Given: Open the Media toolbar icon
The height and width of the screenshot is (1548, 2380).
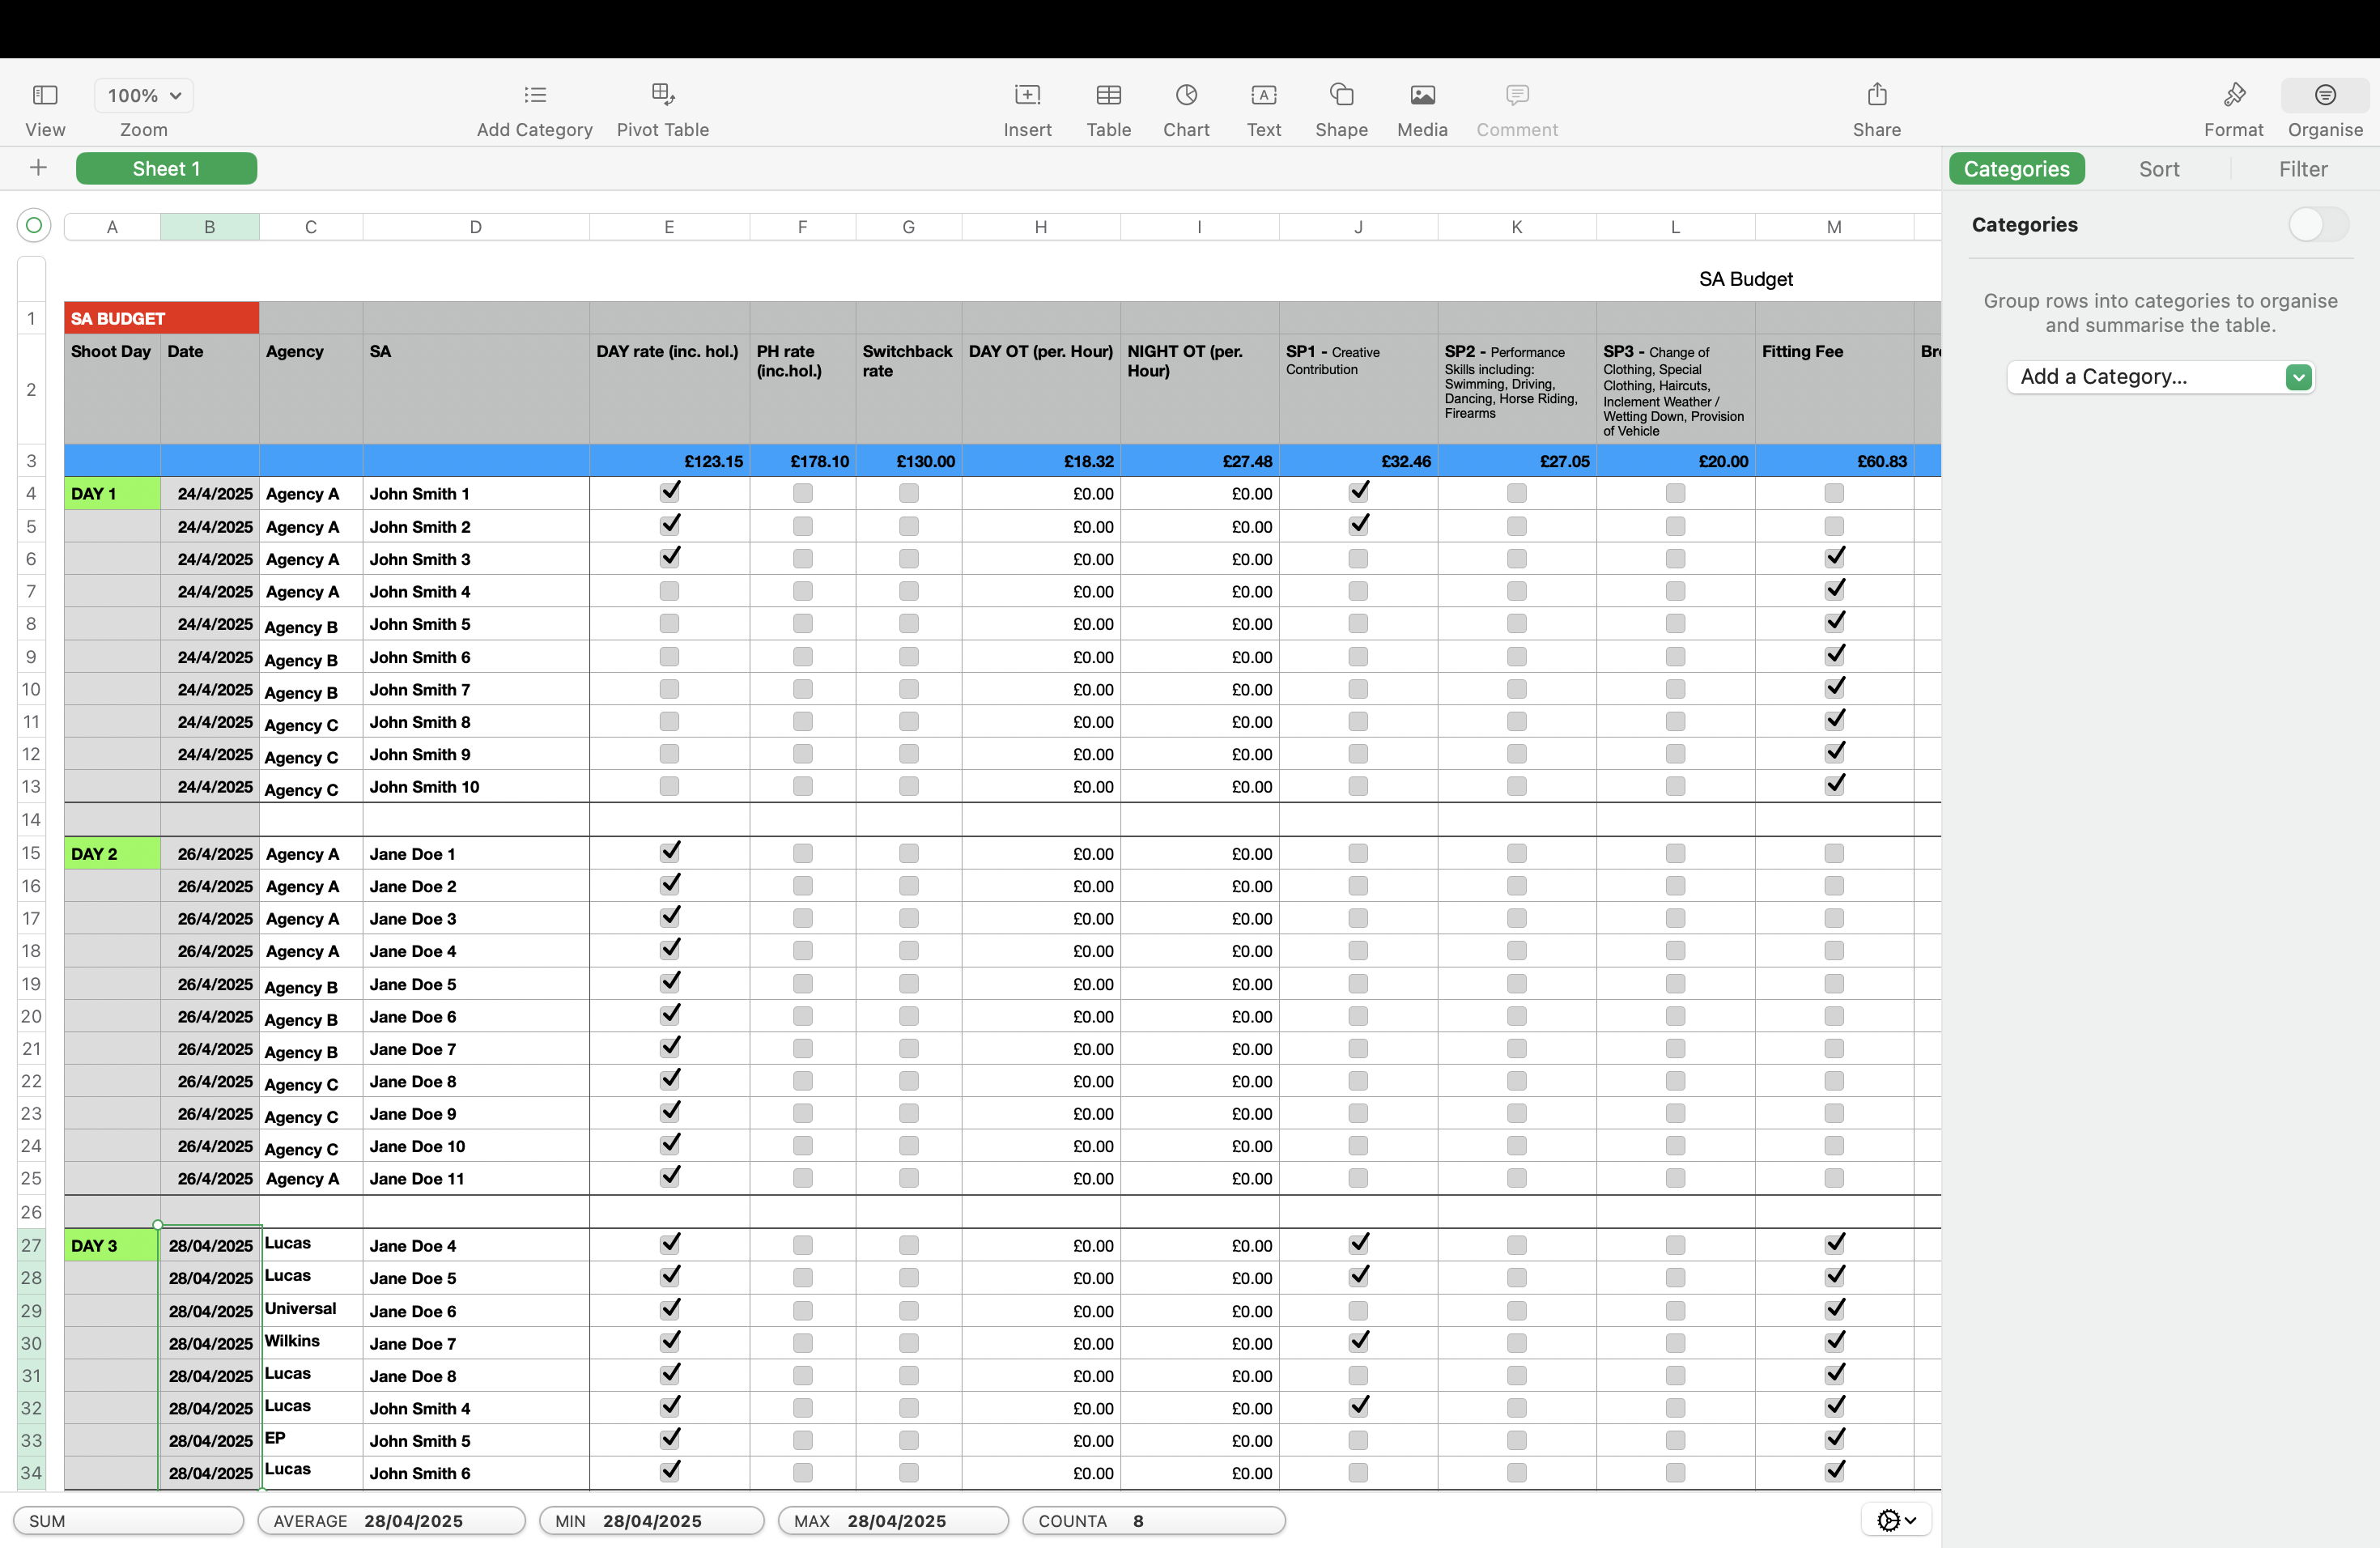Looking at the screenshot, I should (x=1422, y=95).
